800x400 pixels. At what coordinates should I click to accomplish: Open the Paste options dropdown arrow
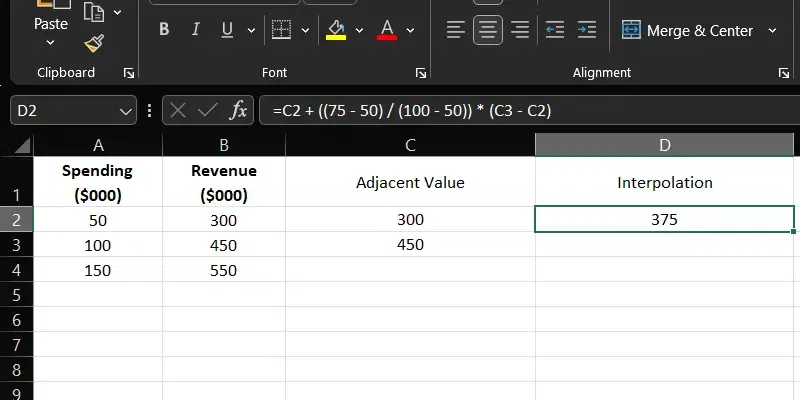tap(51, 43)
